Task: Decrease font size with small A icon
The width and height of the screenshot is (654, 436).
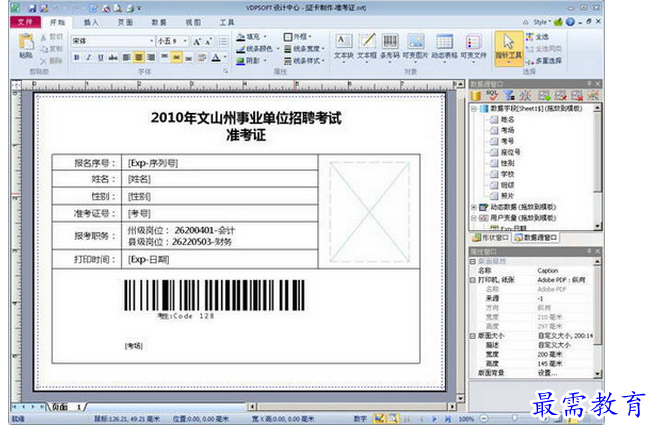Action: coord(209,41)
